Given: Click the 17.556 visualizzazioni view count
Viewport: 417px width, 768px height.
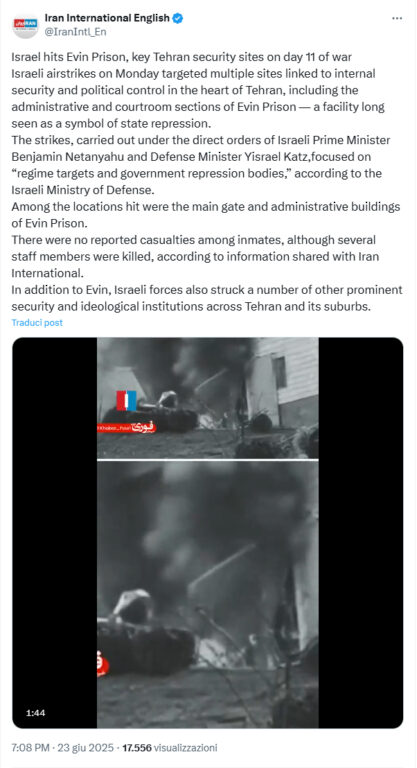Looking at the screenshot, I should point(170,748).
